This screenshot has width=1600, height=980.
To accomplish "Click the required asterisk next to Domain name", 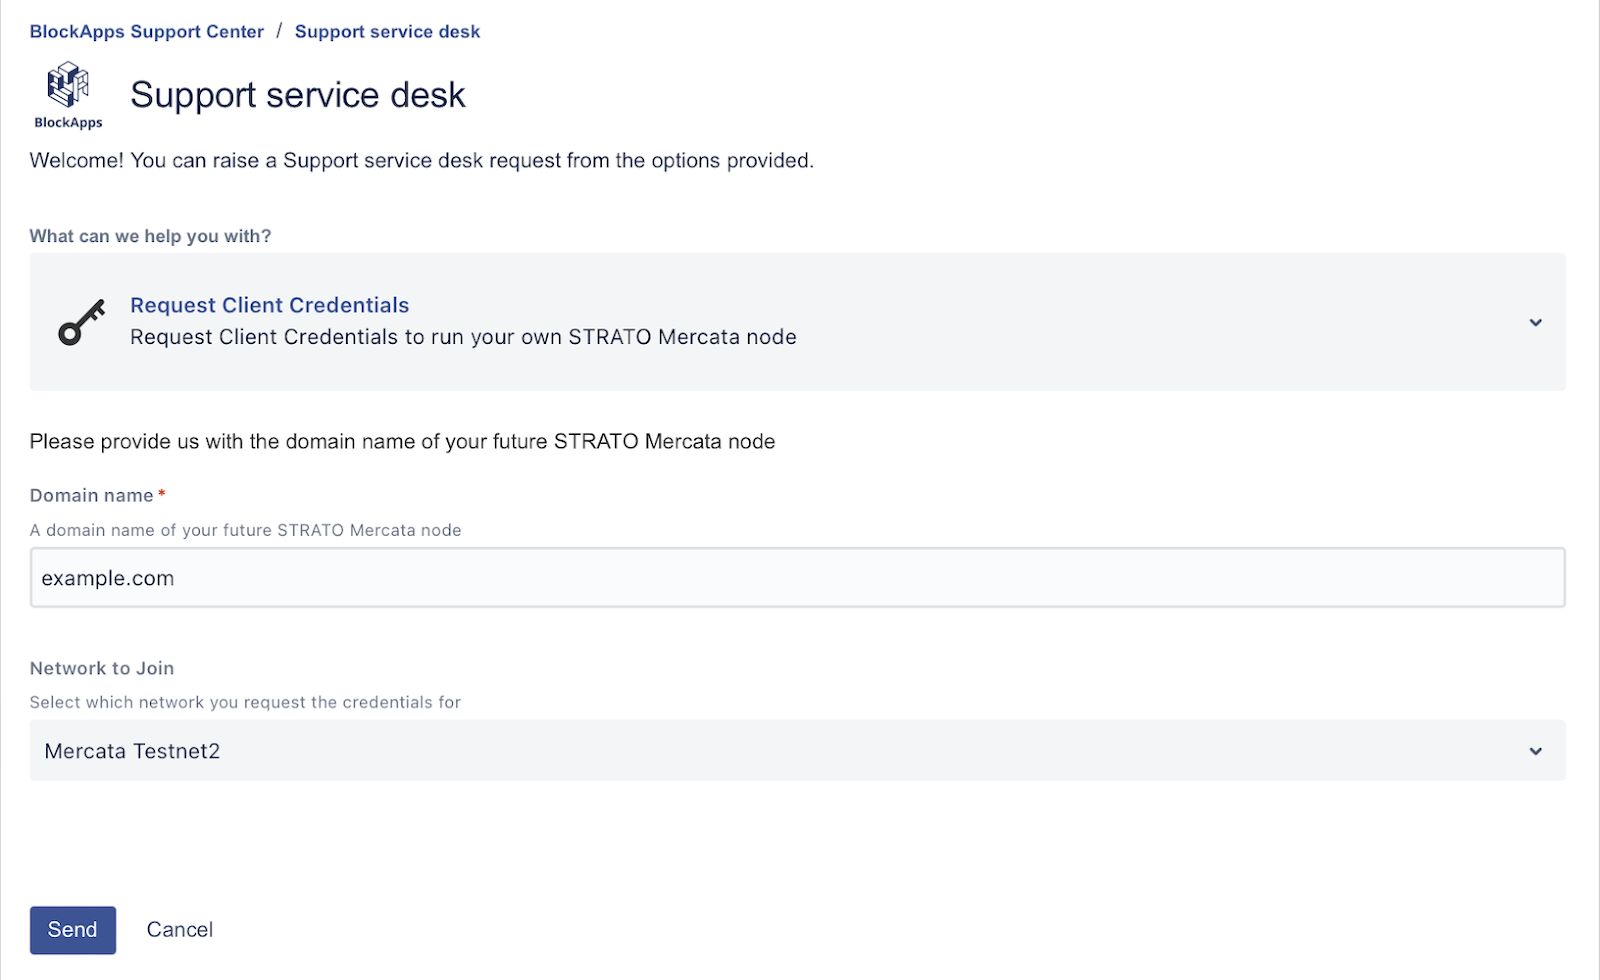I will (162, 493).
